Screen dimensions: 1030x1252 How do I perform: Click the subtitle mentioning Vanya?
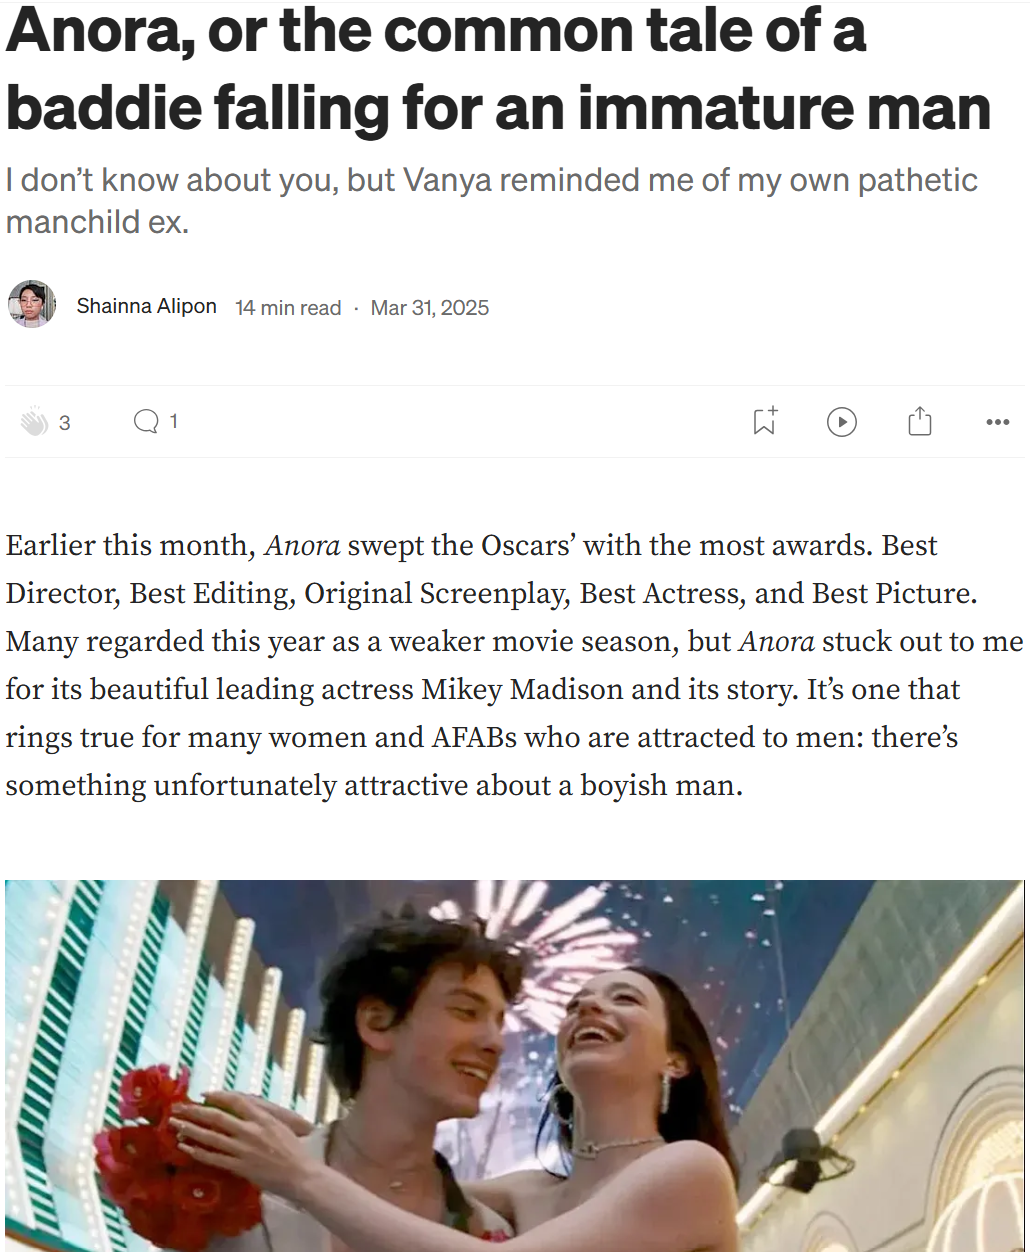pyautogui.click(x=492, y=200)
